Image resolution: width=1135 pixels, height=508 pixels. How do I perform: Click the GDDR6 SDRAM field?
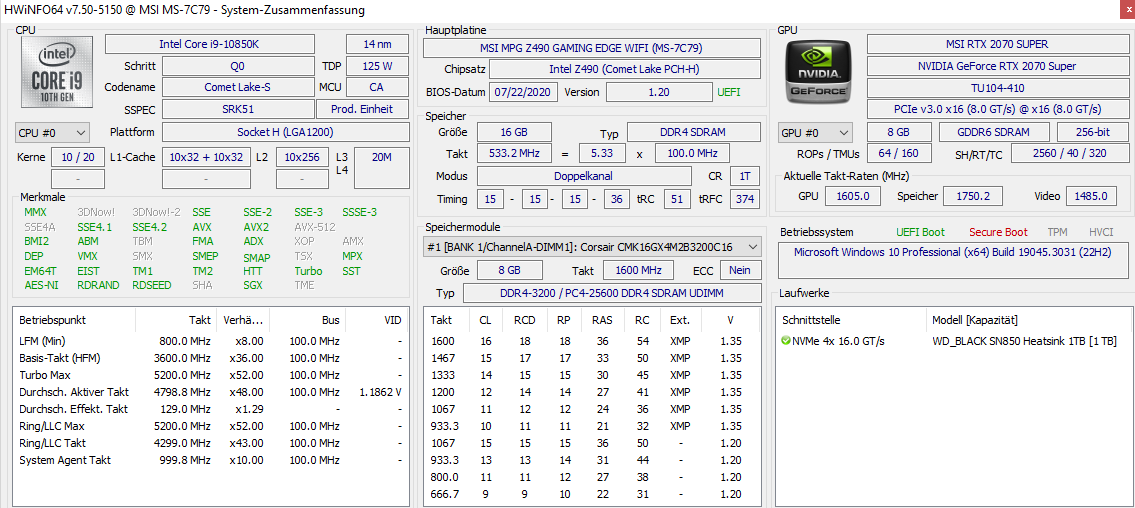coord(995,132)
